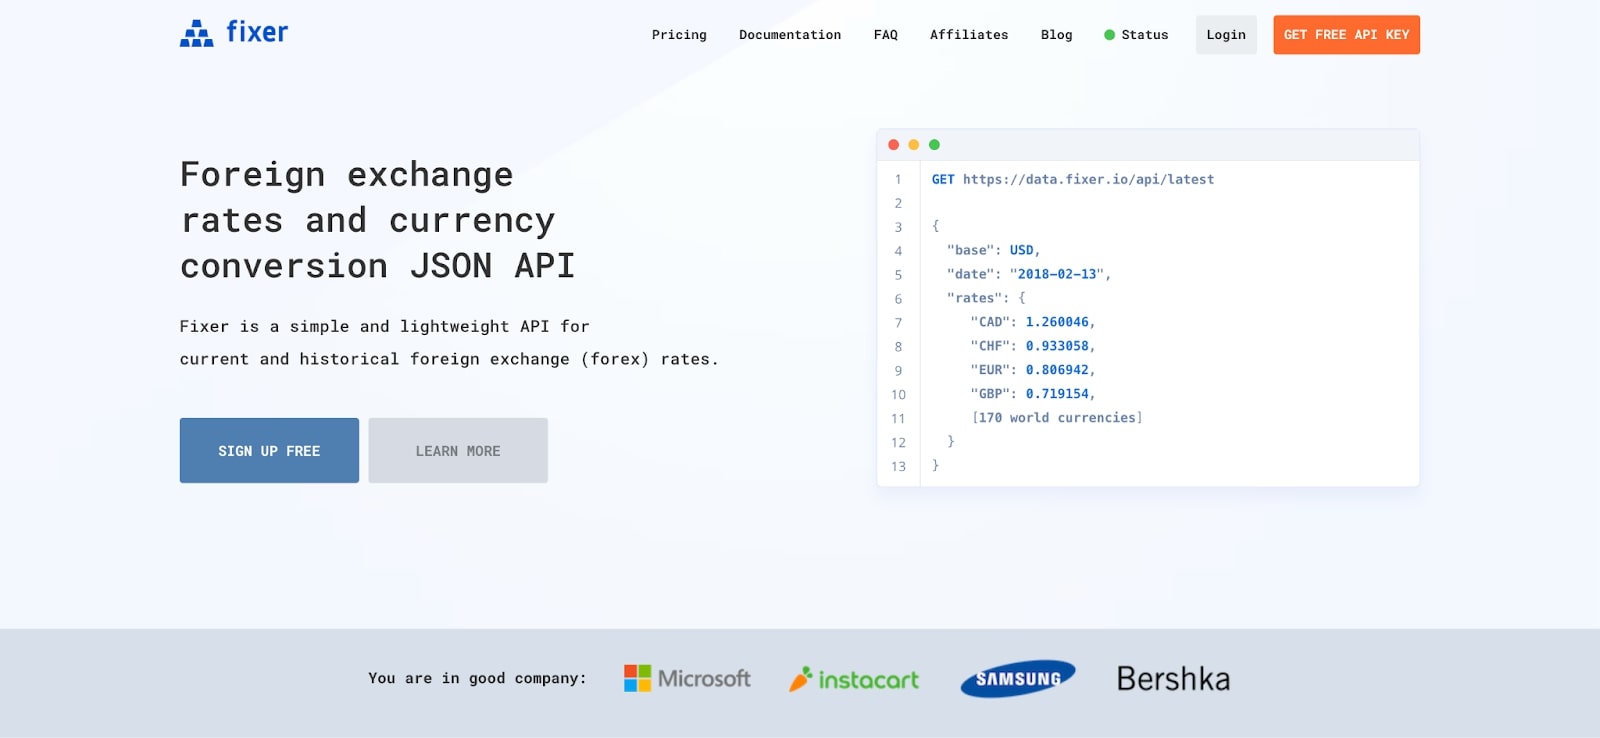This screenshot has height=738, width=1600.
Task: Click the LEARN MORE button
Action: (x=458, y=451)
